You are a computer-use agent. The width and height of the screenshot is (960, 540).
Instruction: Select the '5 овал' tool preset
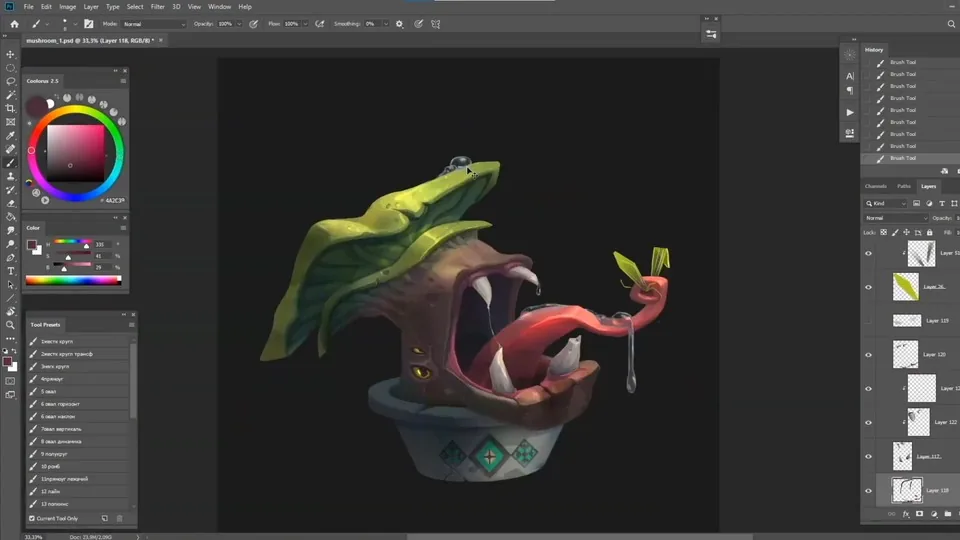[78, 391]
